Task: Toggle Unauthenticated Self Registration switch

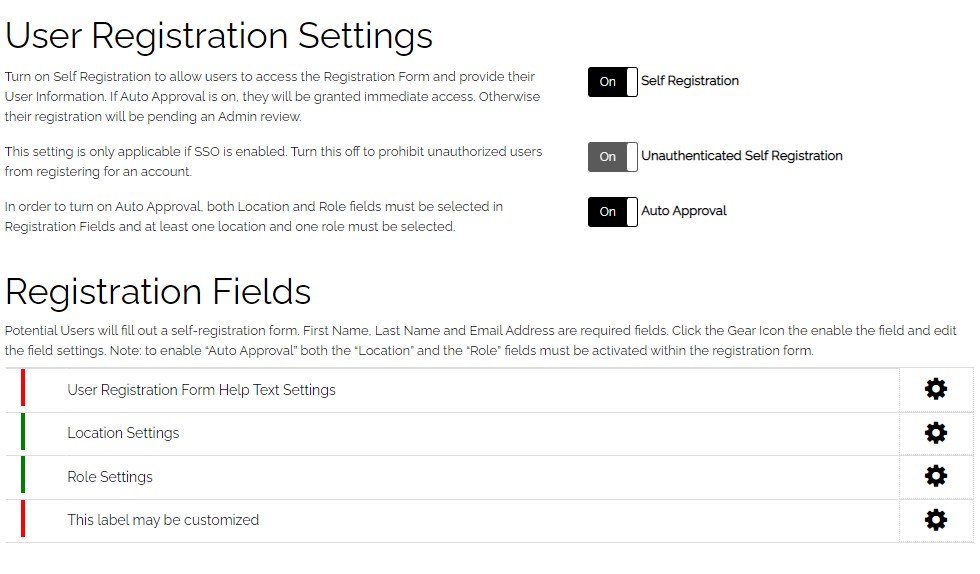Action: tap(612, 157)
